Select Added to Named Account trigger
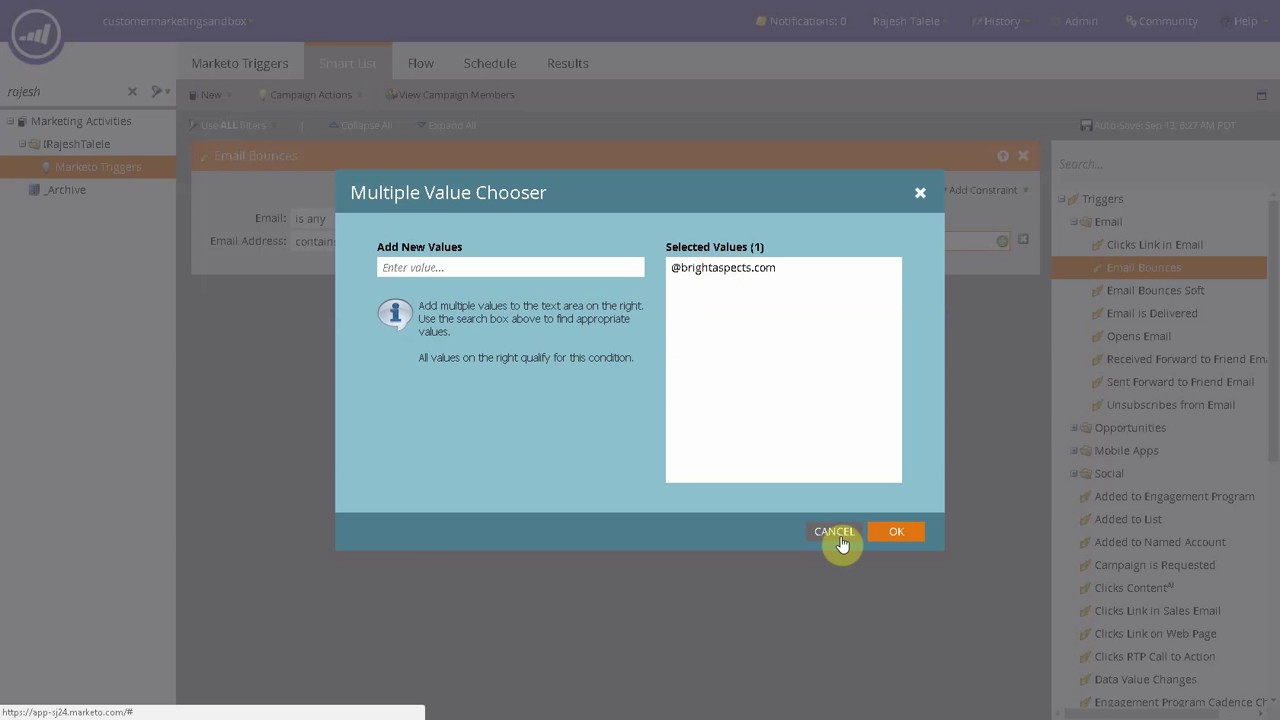 tap(1159, 543)
